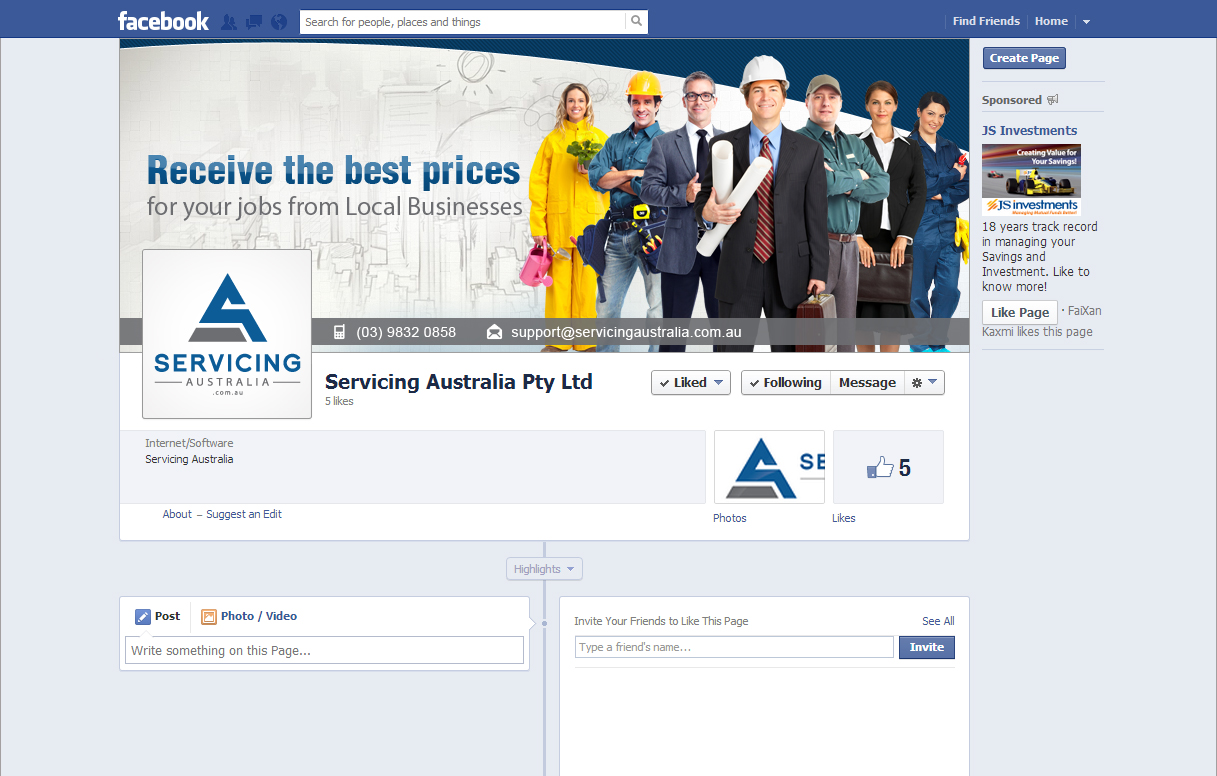Expand the Highlights dropdown
Screen dimensions: 1217x776
click(544, 569)
